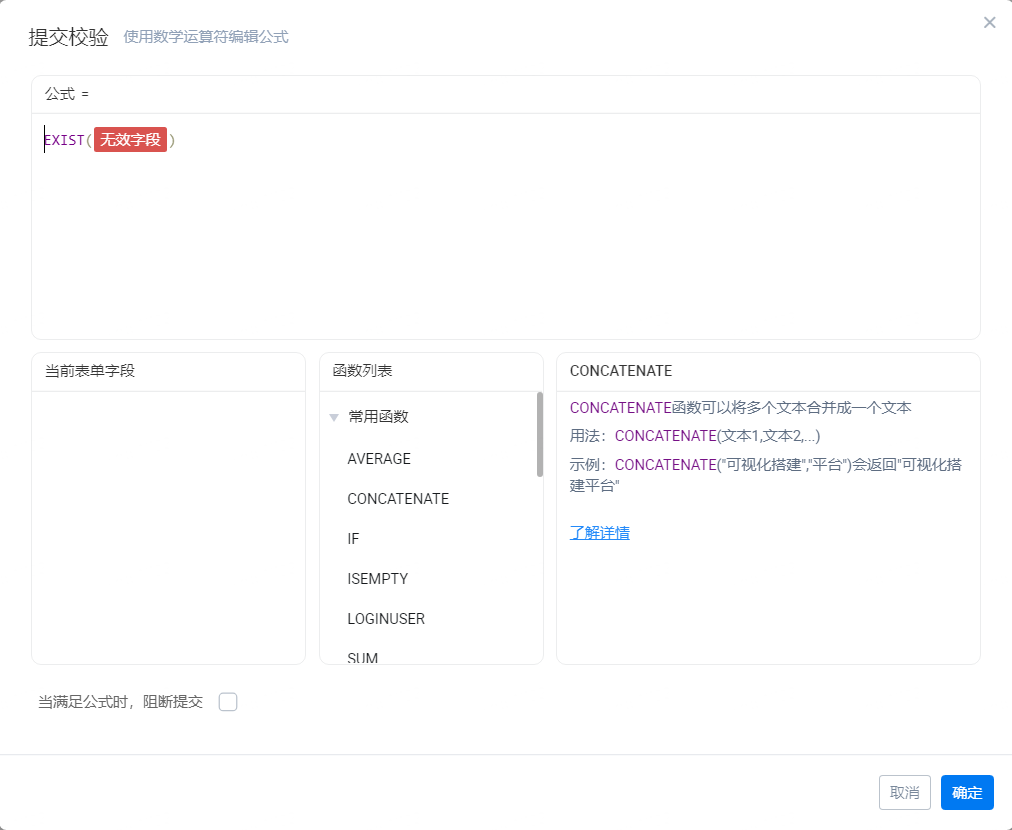Collapse the 常用函数 group arrow
The width and height of the screenshot is (1012, 830).
(x=334, y=417)
